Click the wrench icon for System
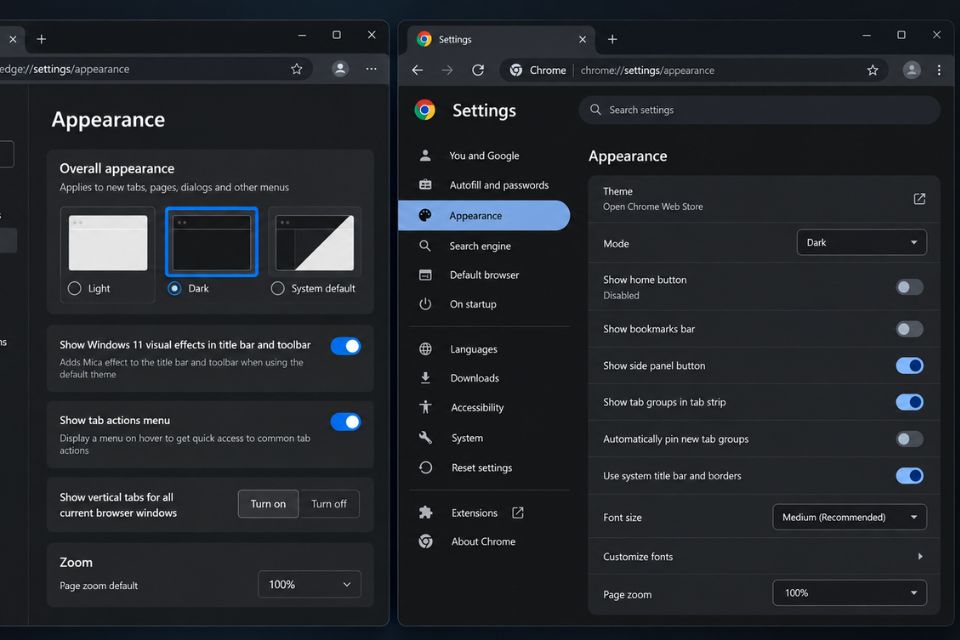This screenshot has height=640, width=960. click(426, 437)
